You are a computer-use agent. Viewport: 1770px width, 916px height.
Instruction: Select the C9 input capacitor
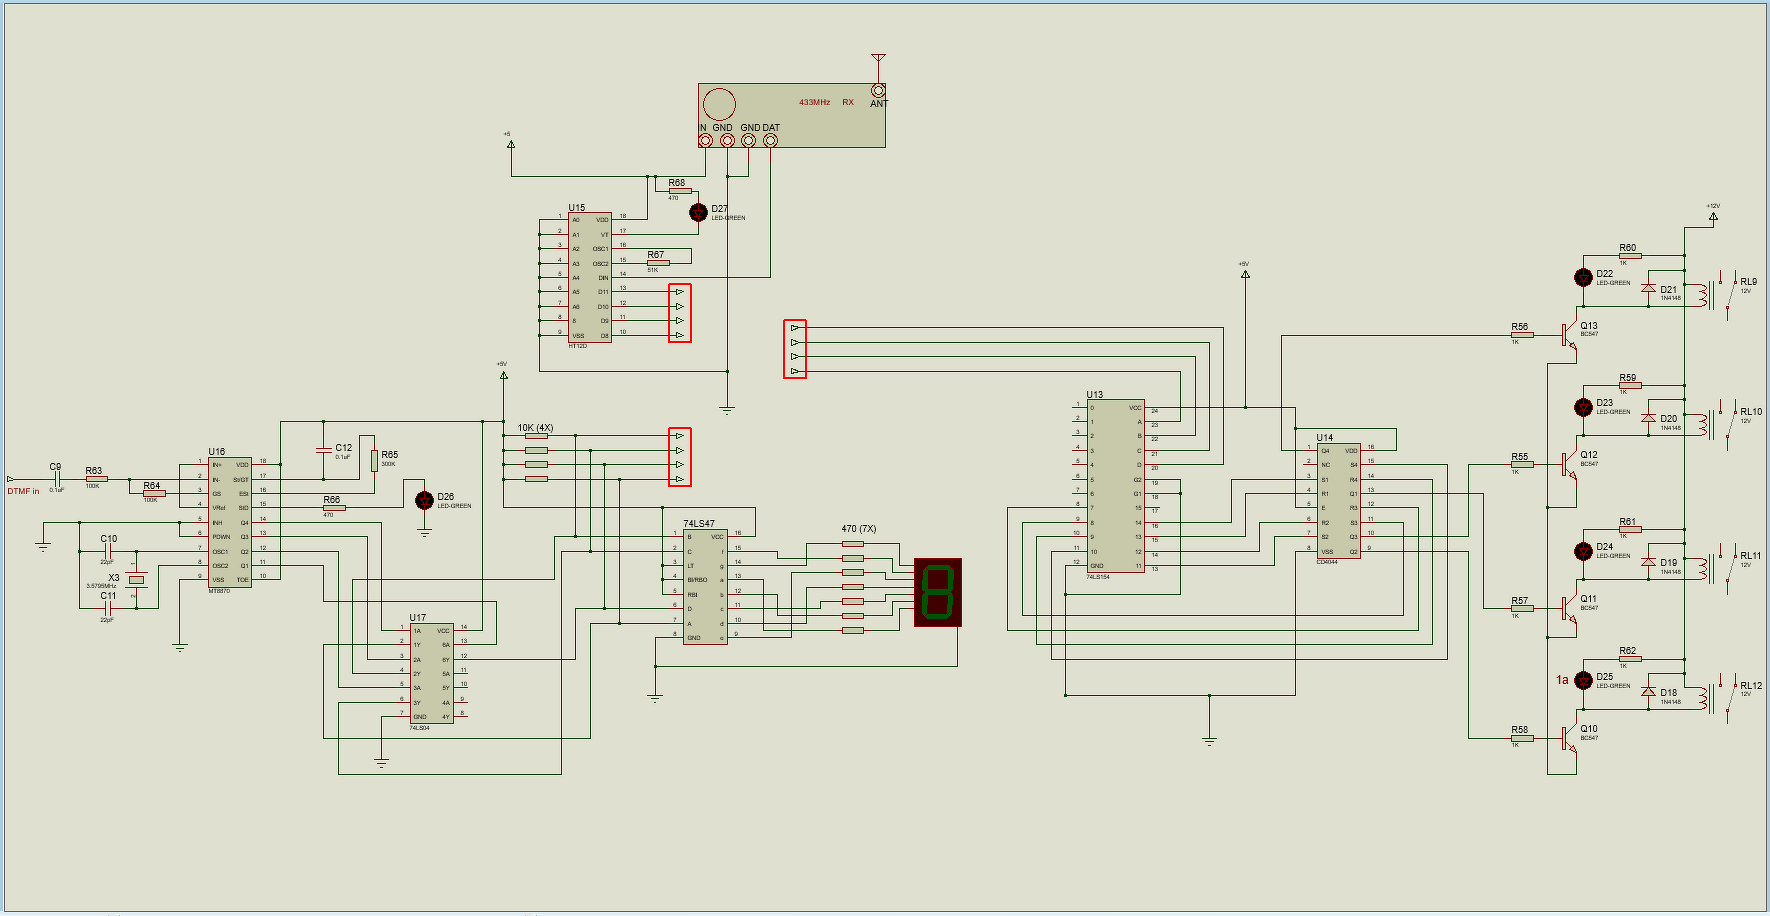56,479
